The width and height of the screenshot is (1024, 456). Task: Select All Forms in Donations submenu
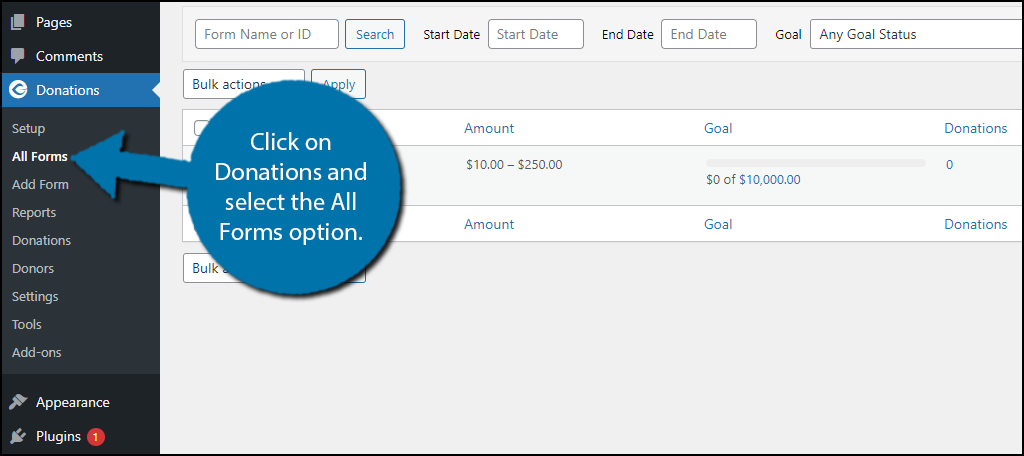(40, 157)
